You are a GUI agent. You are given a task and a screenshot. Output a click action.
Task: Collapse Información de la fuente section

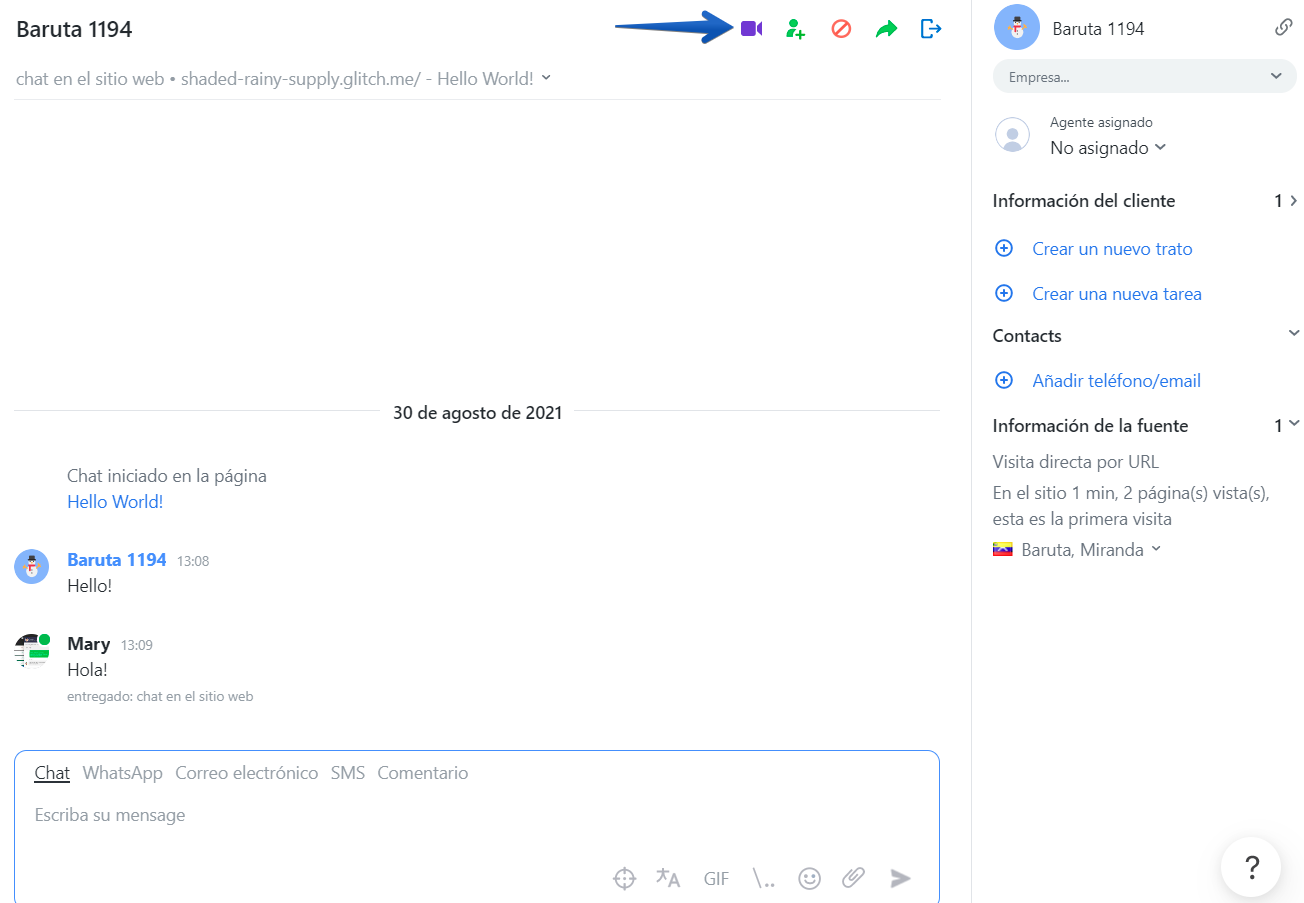pyautogui.click(x=1294, y=423)
